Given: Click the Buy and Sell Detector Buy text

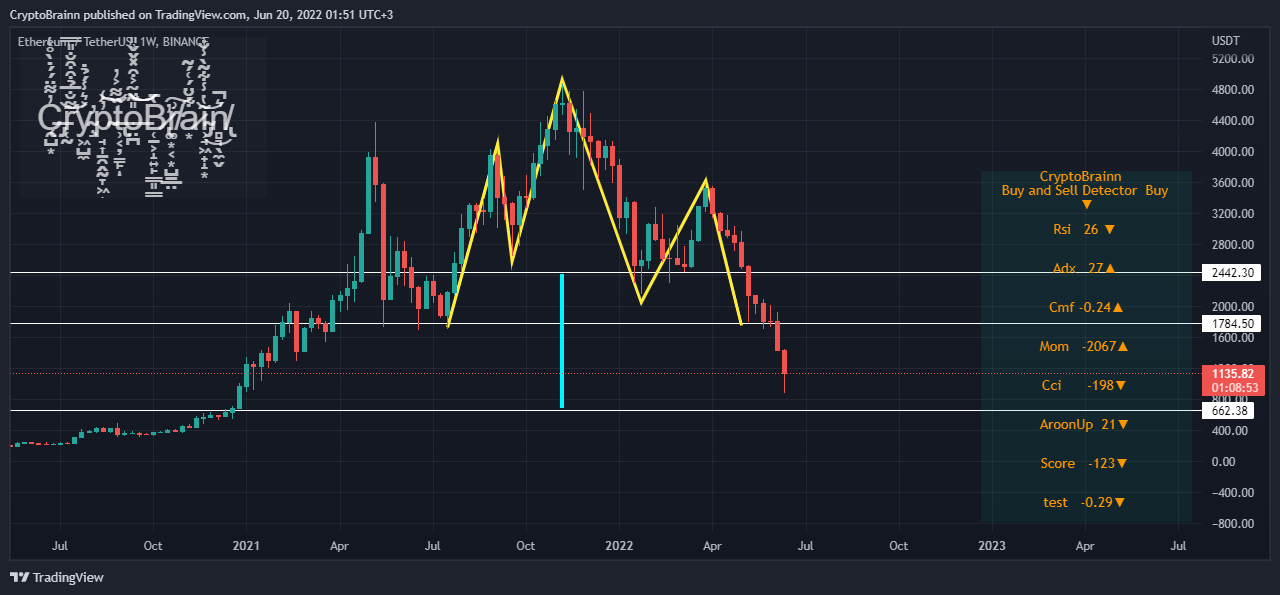Looking at the screenshot, I should (x=1085, y=190).
